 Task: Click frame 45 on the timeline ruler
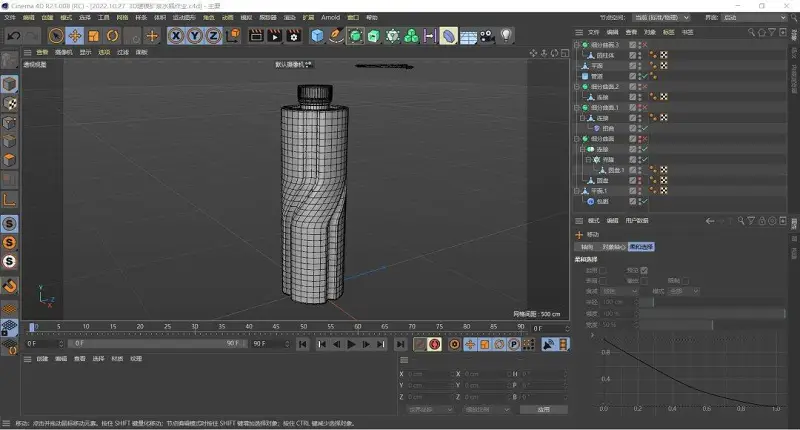276,327
